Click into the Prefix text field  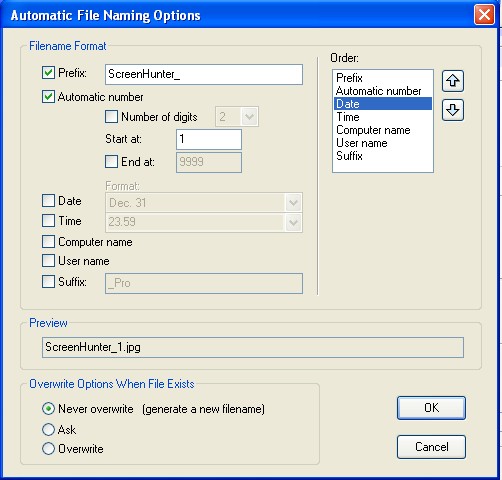(x=204, y=74)
